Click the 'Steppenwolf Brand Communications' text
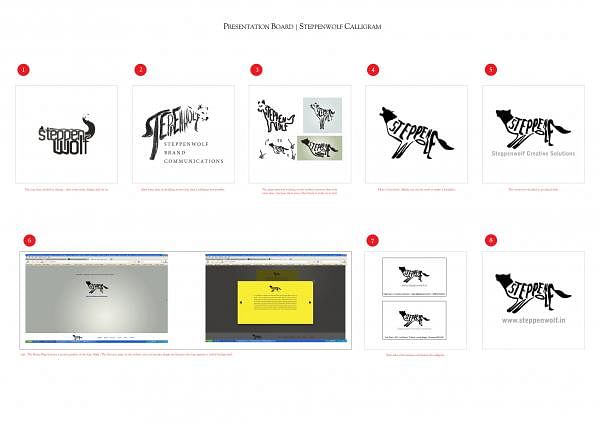 coord(194,152)
